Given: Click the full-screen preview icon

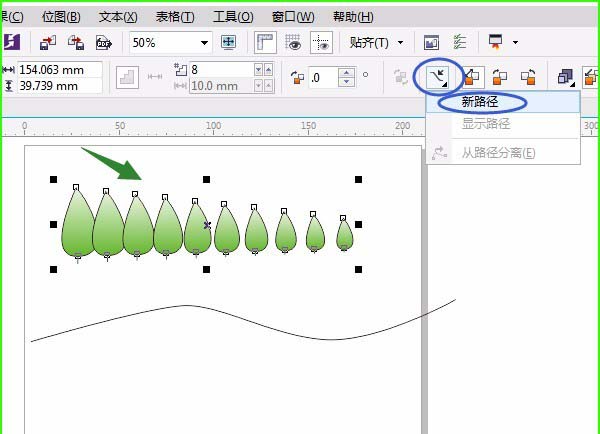Looking at the screenshot, I should (x=229, y=42).
